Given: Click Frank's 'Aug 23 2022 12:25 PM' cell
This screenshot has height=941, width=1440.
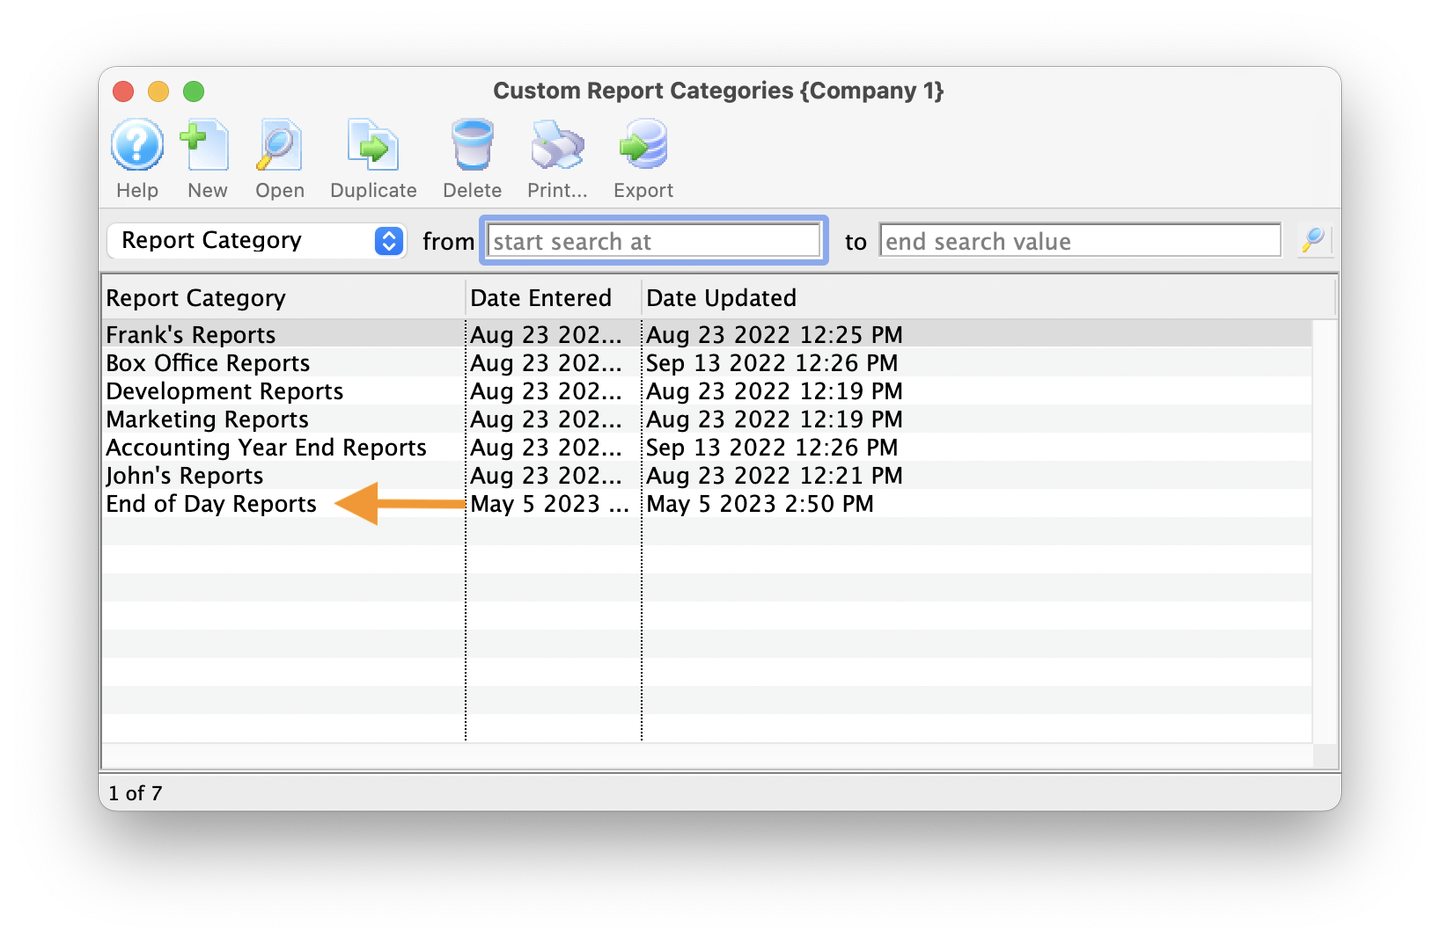Looking at the screenshot, I should point(774,335).
